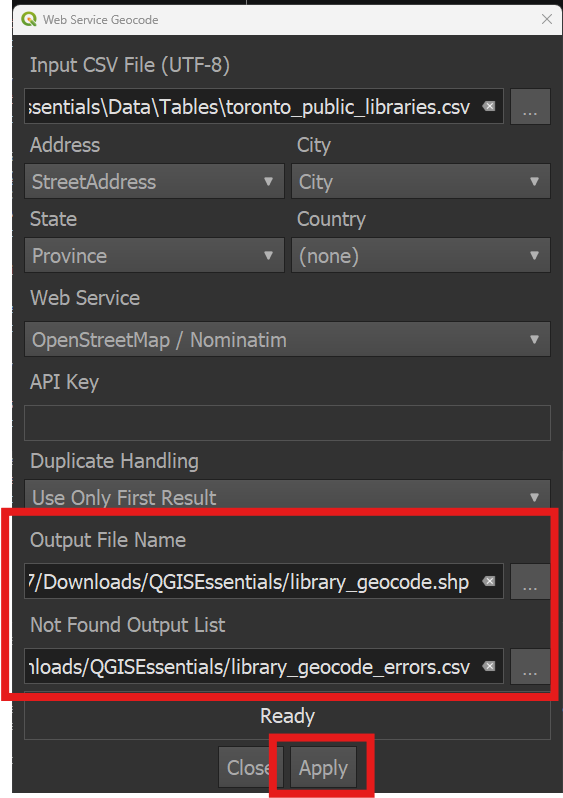Browse for the Output File Name location

530,581
